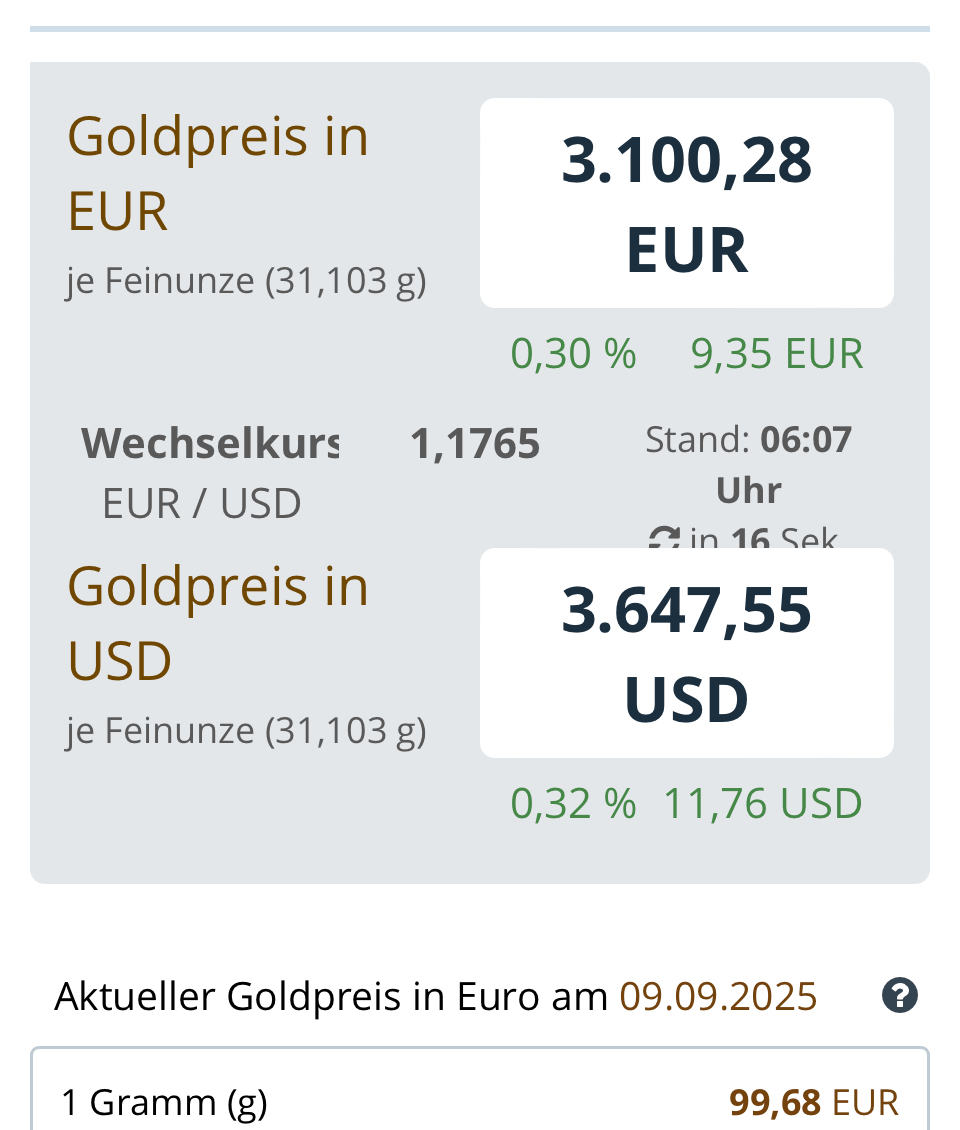This screenshot has height=1130, width=960.
Task: Click je Feinunze text under EUR heading
Action: click(246, 281)
